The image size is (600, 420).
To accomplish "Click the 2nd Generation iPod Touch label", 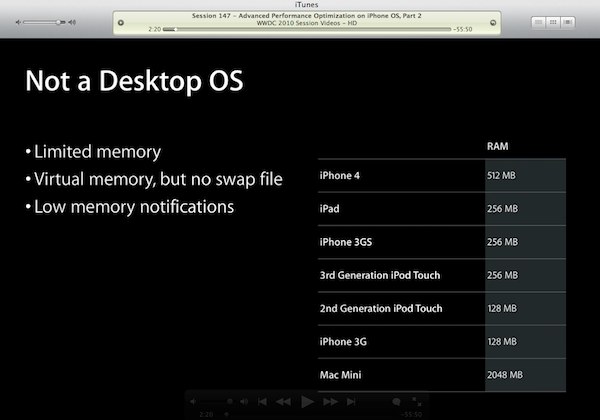I will 381,309.
